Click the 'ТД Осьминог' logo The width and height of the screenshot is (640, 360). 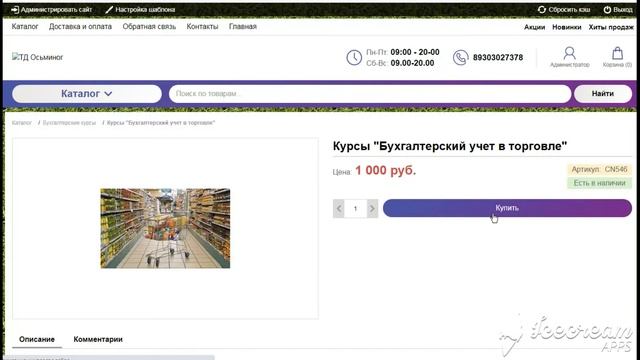coord(38,57)
